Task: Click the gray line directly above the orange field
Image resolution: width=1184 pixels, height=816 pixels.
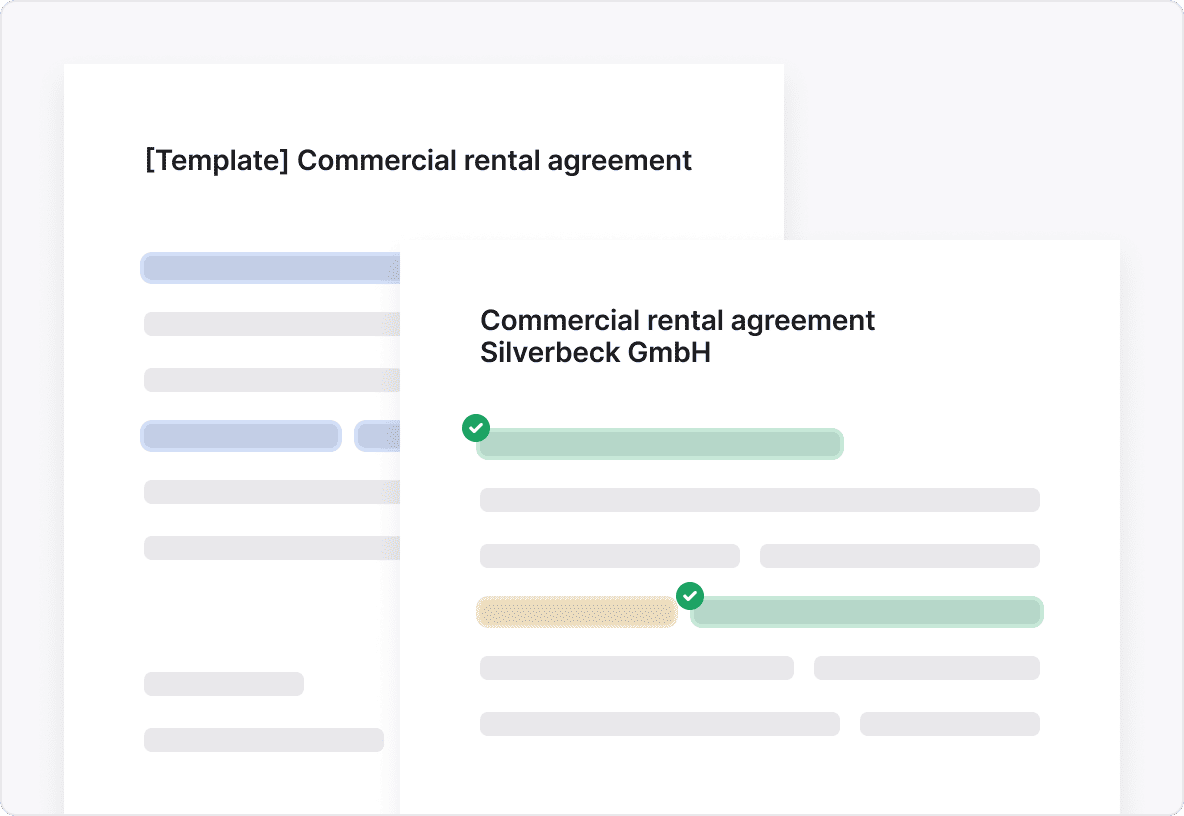Action: coord(609,556)
